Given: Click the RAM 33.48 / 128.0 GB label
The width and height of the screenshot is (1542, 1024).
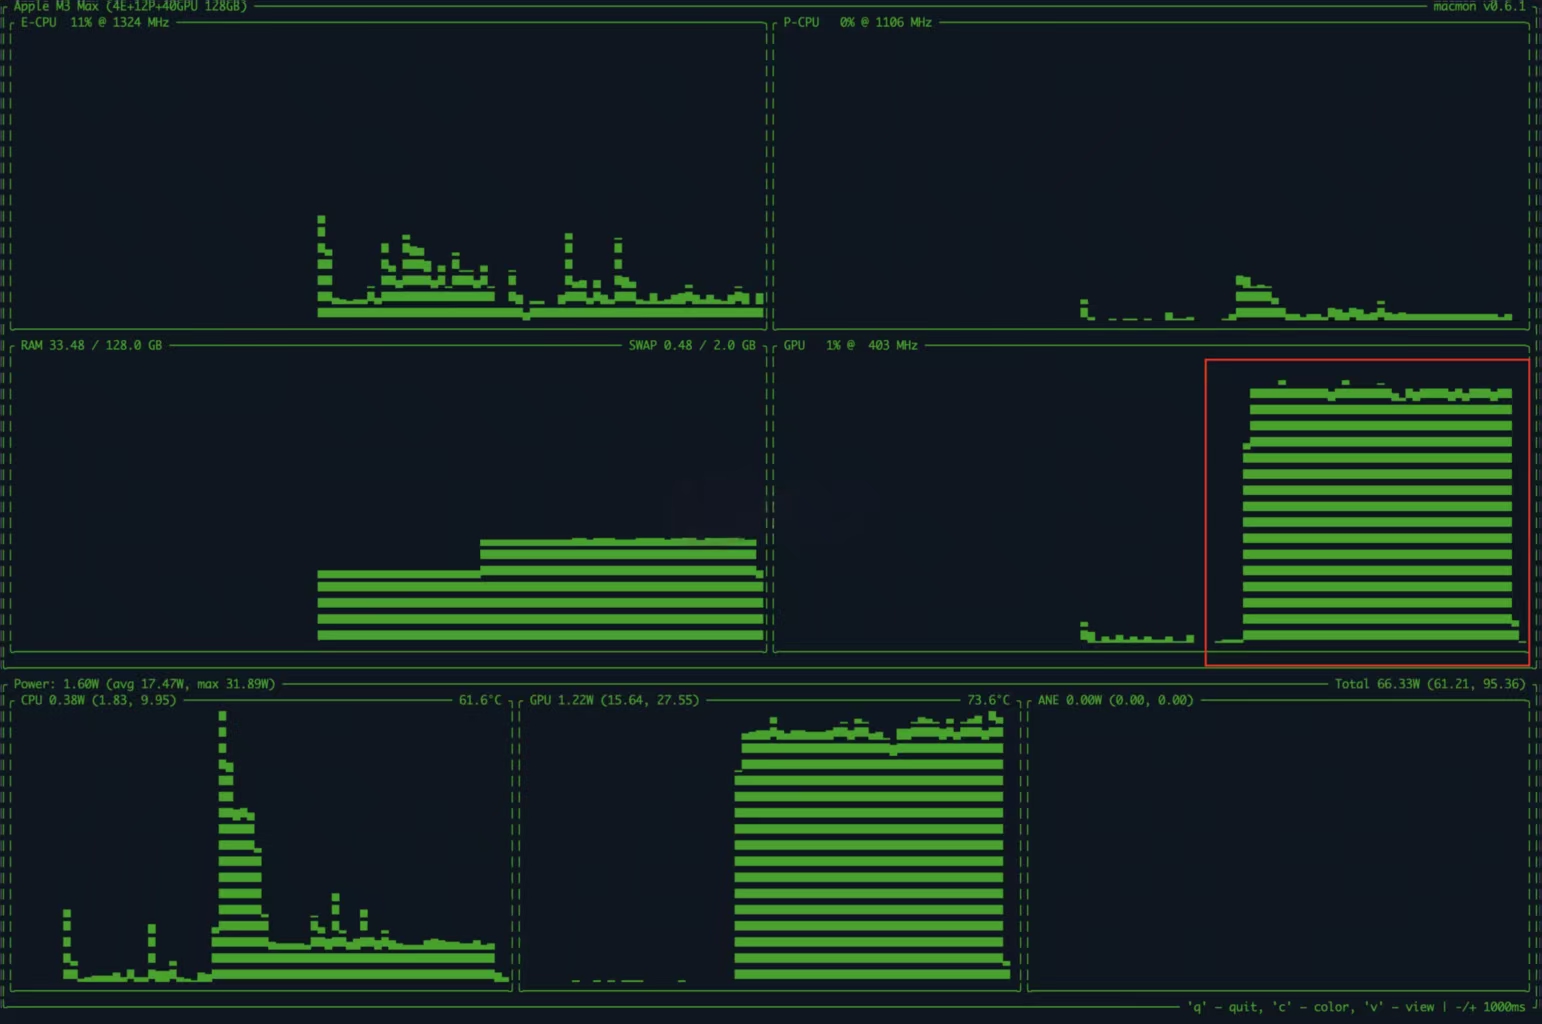Looking at the screenshot, I should (x=91, y=345).
